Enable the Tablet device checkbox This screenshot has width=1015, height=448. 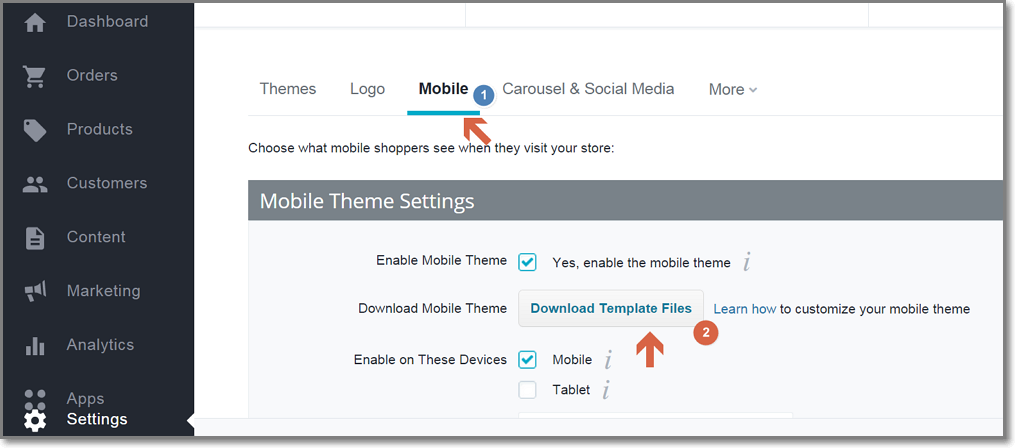[x=527, y=390]
